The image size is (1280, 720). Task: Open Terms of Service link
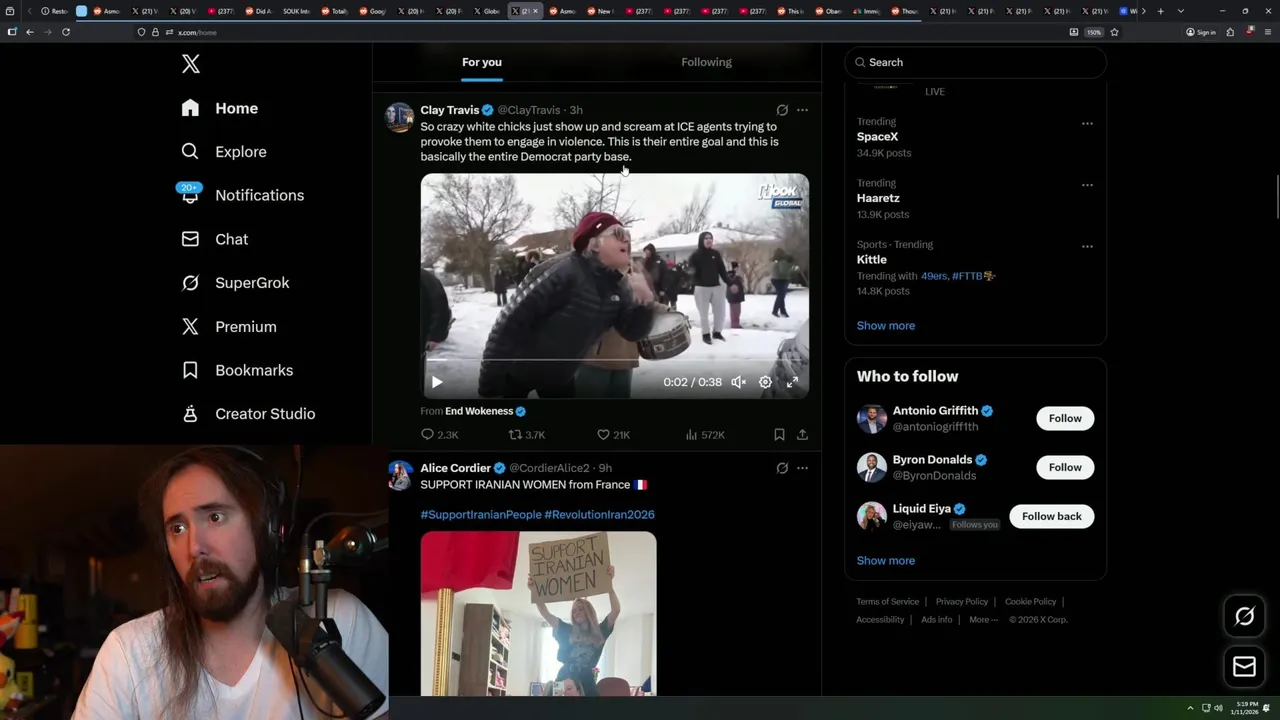[887, 602]
